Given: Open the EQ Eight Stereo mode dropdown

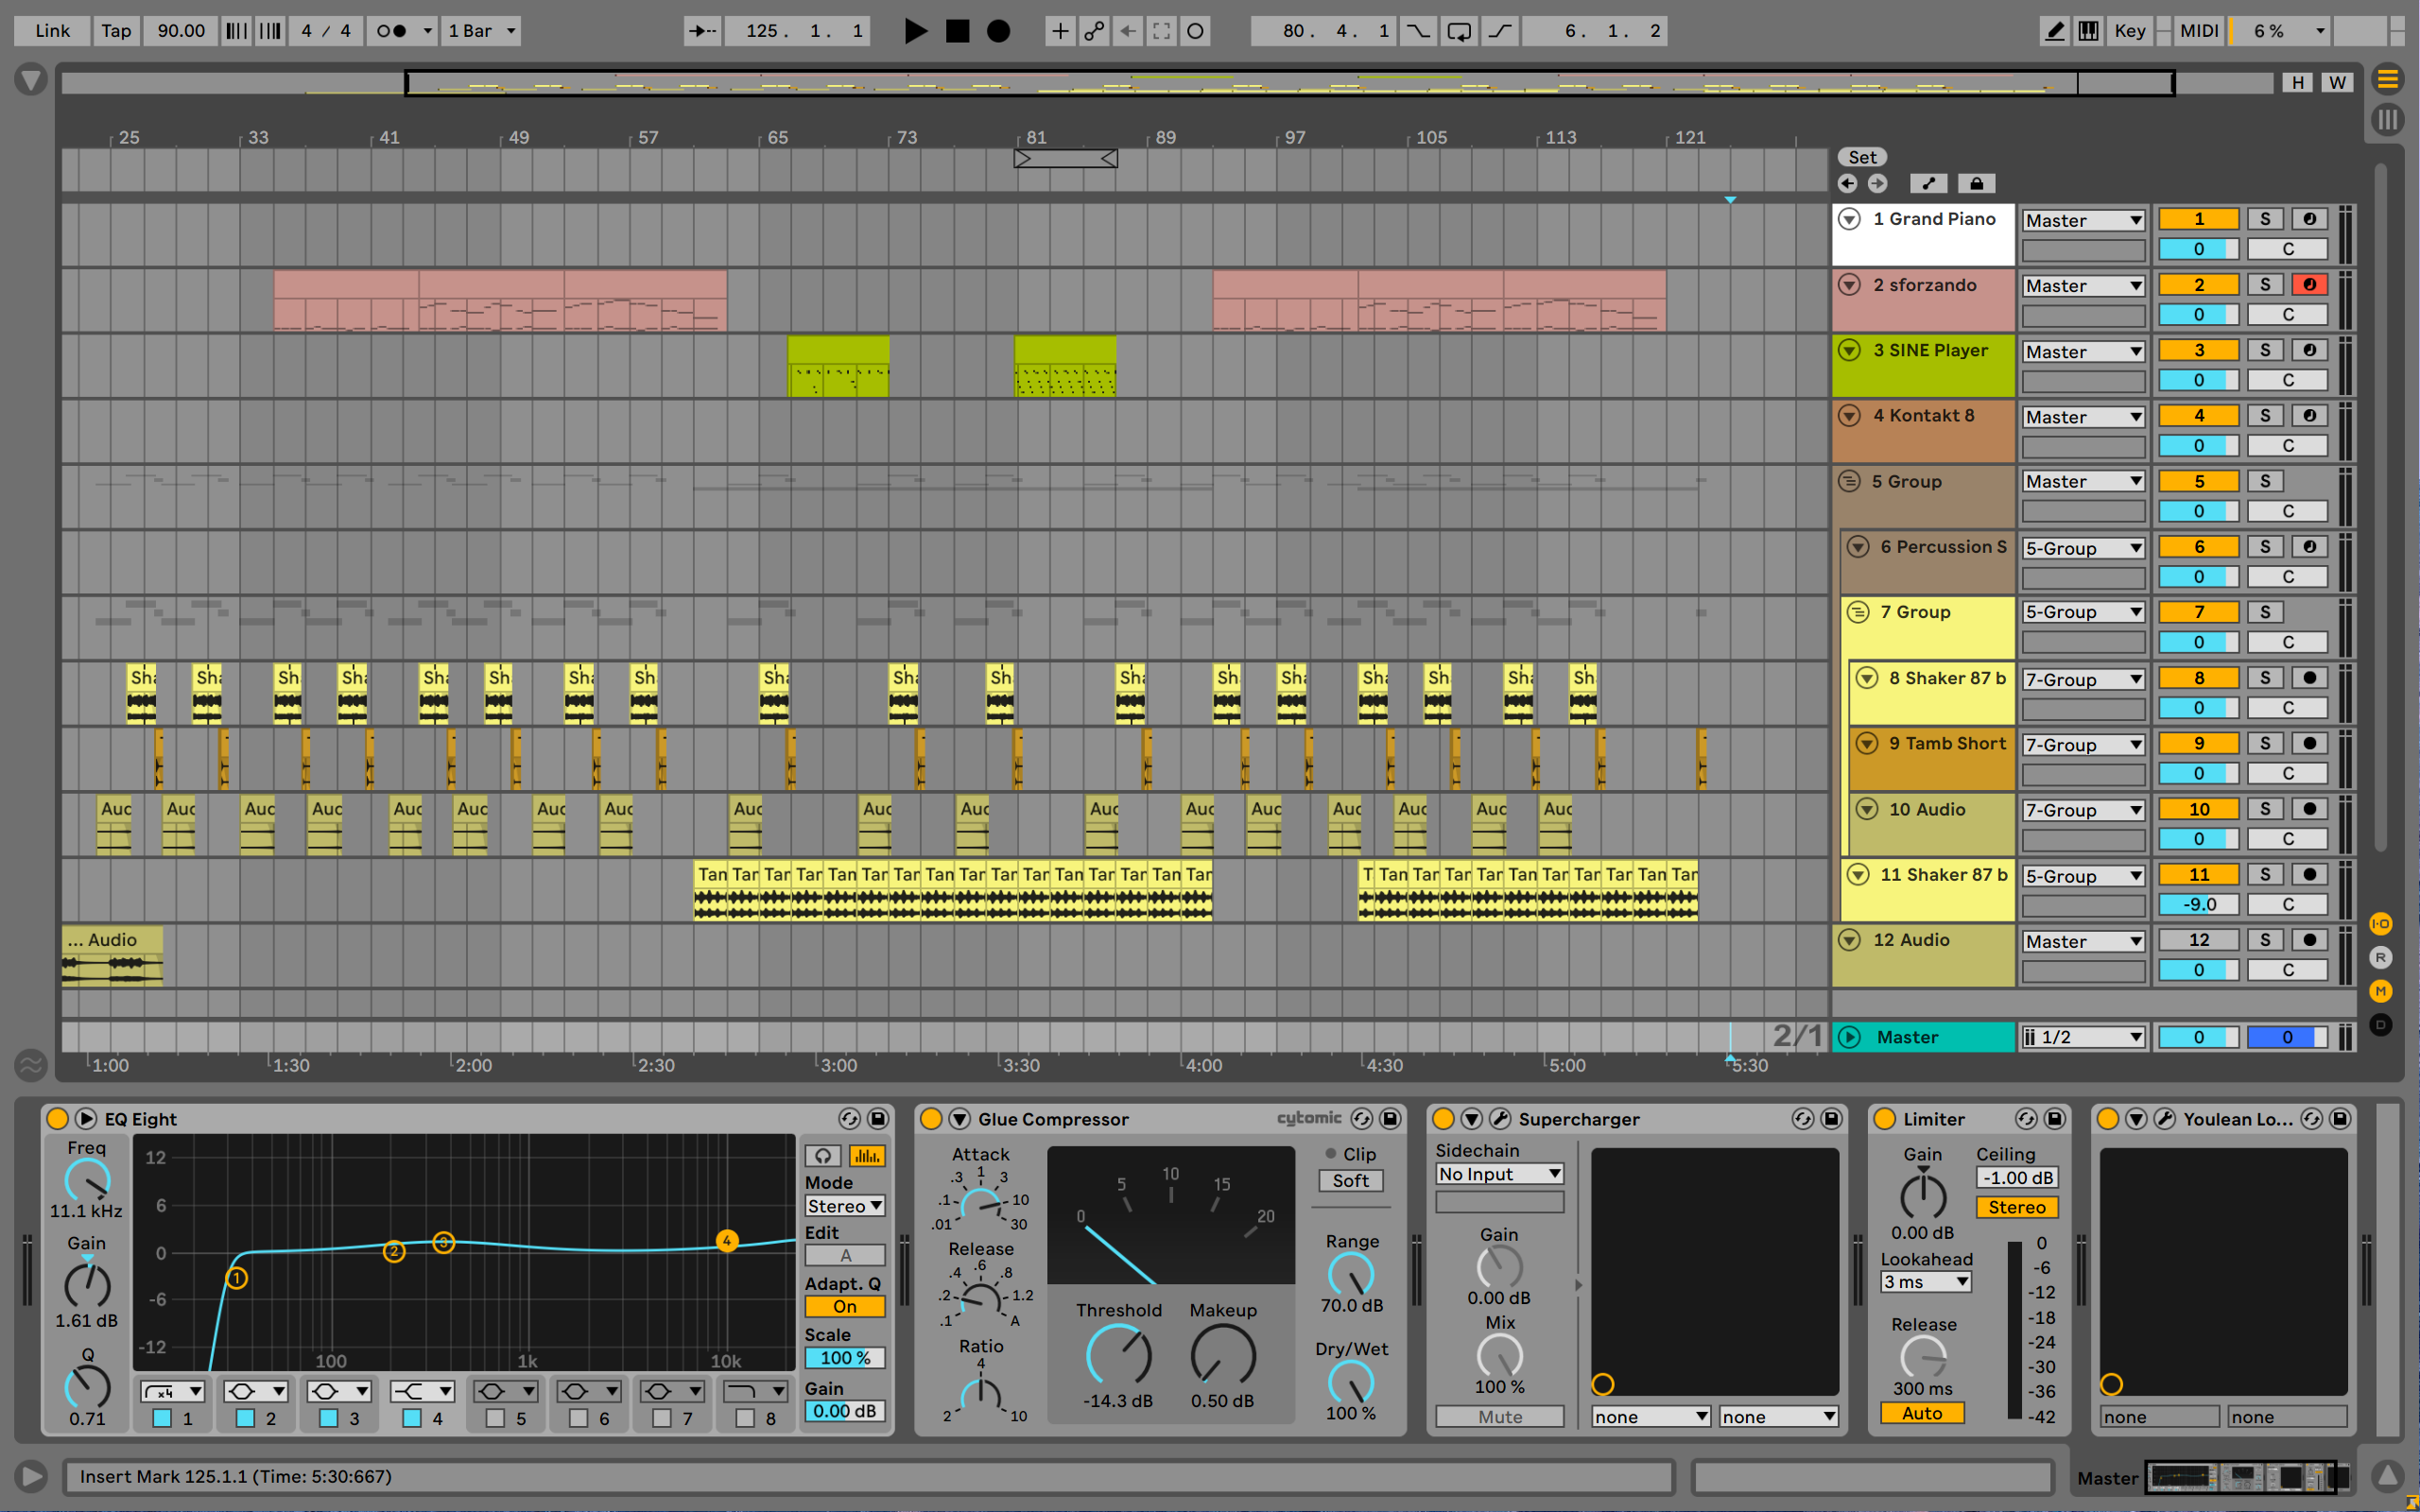Looking at the screenshot, I should [844, 1206].
